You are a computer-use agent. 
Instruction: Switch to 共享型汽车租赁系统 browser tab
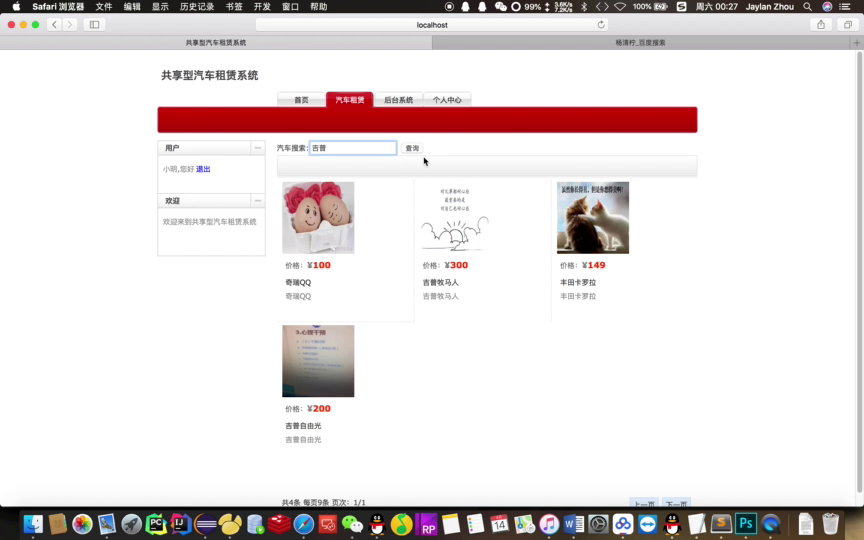point(216,42)
